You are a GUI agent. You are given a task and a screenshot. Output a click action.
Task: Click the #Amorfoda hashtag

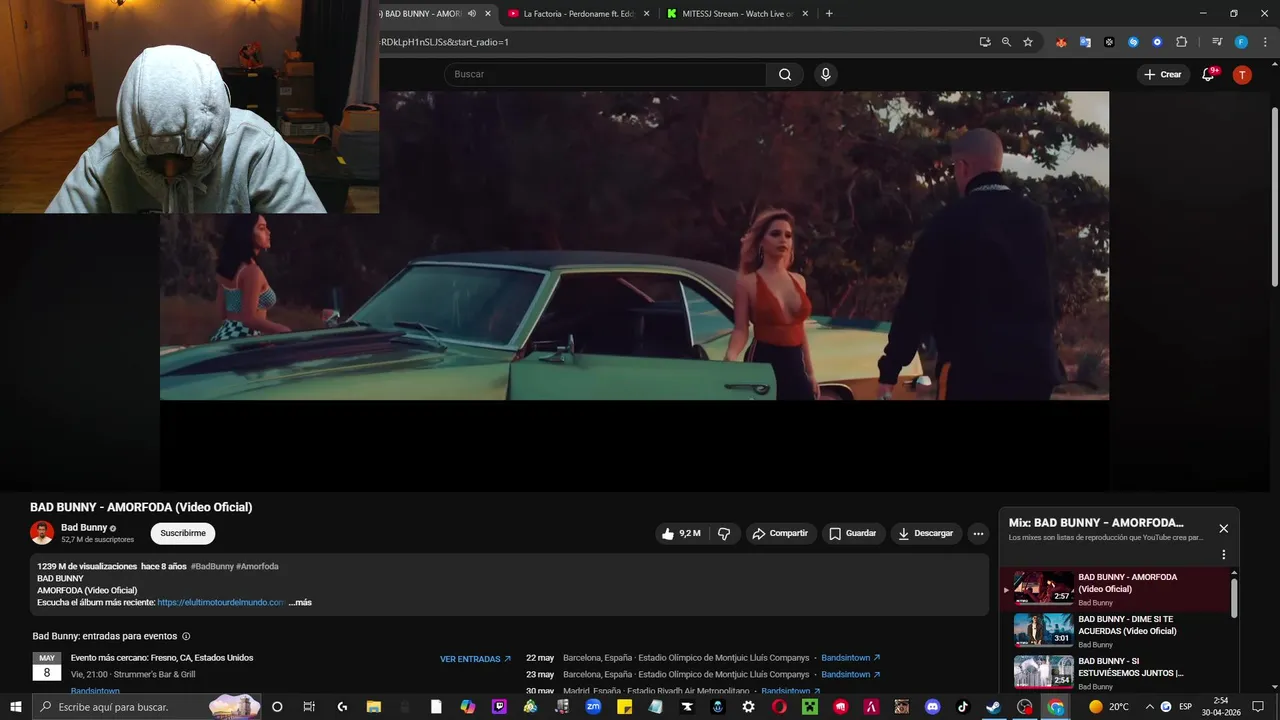pyautogui.click(x=257, y=566)
